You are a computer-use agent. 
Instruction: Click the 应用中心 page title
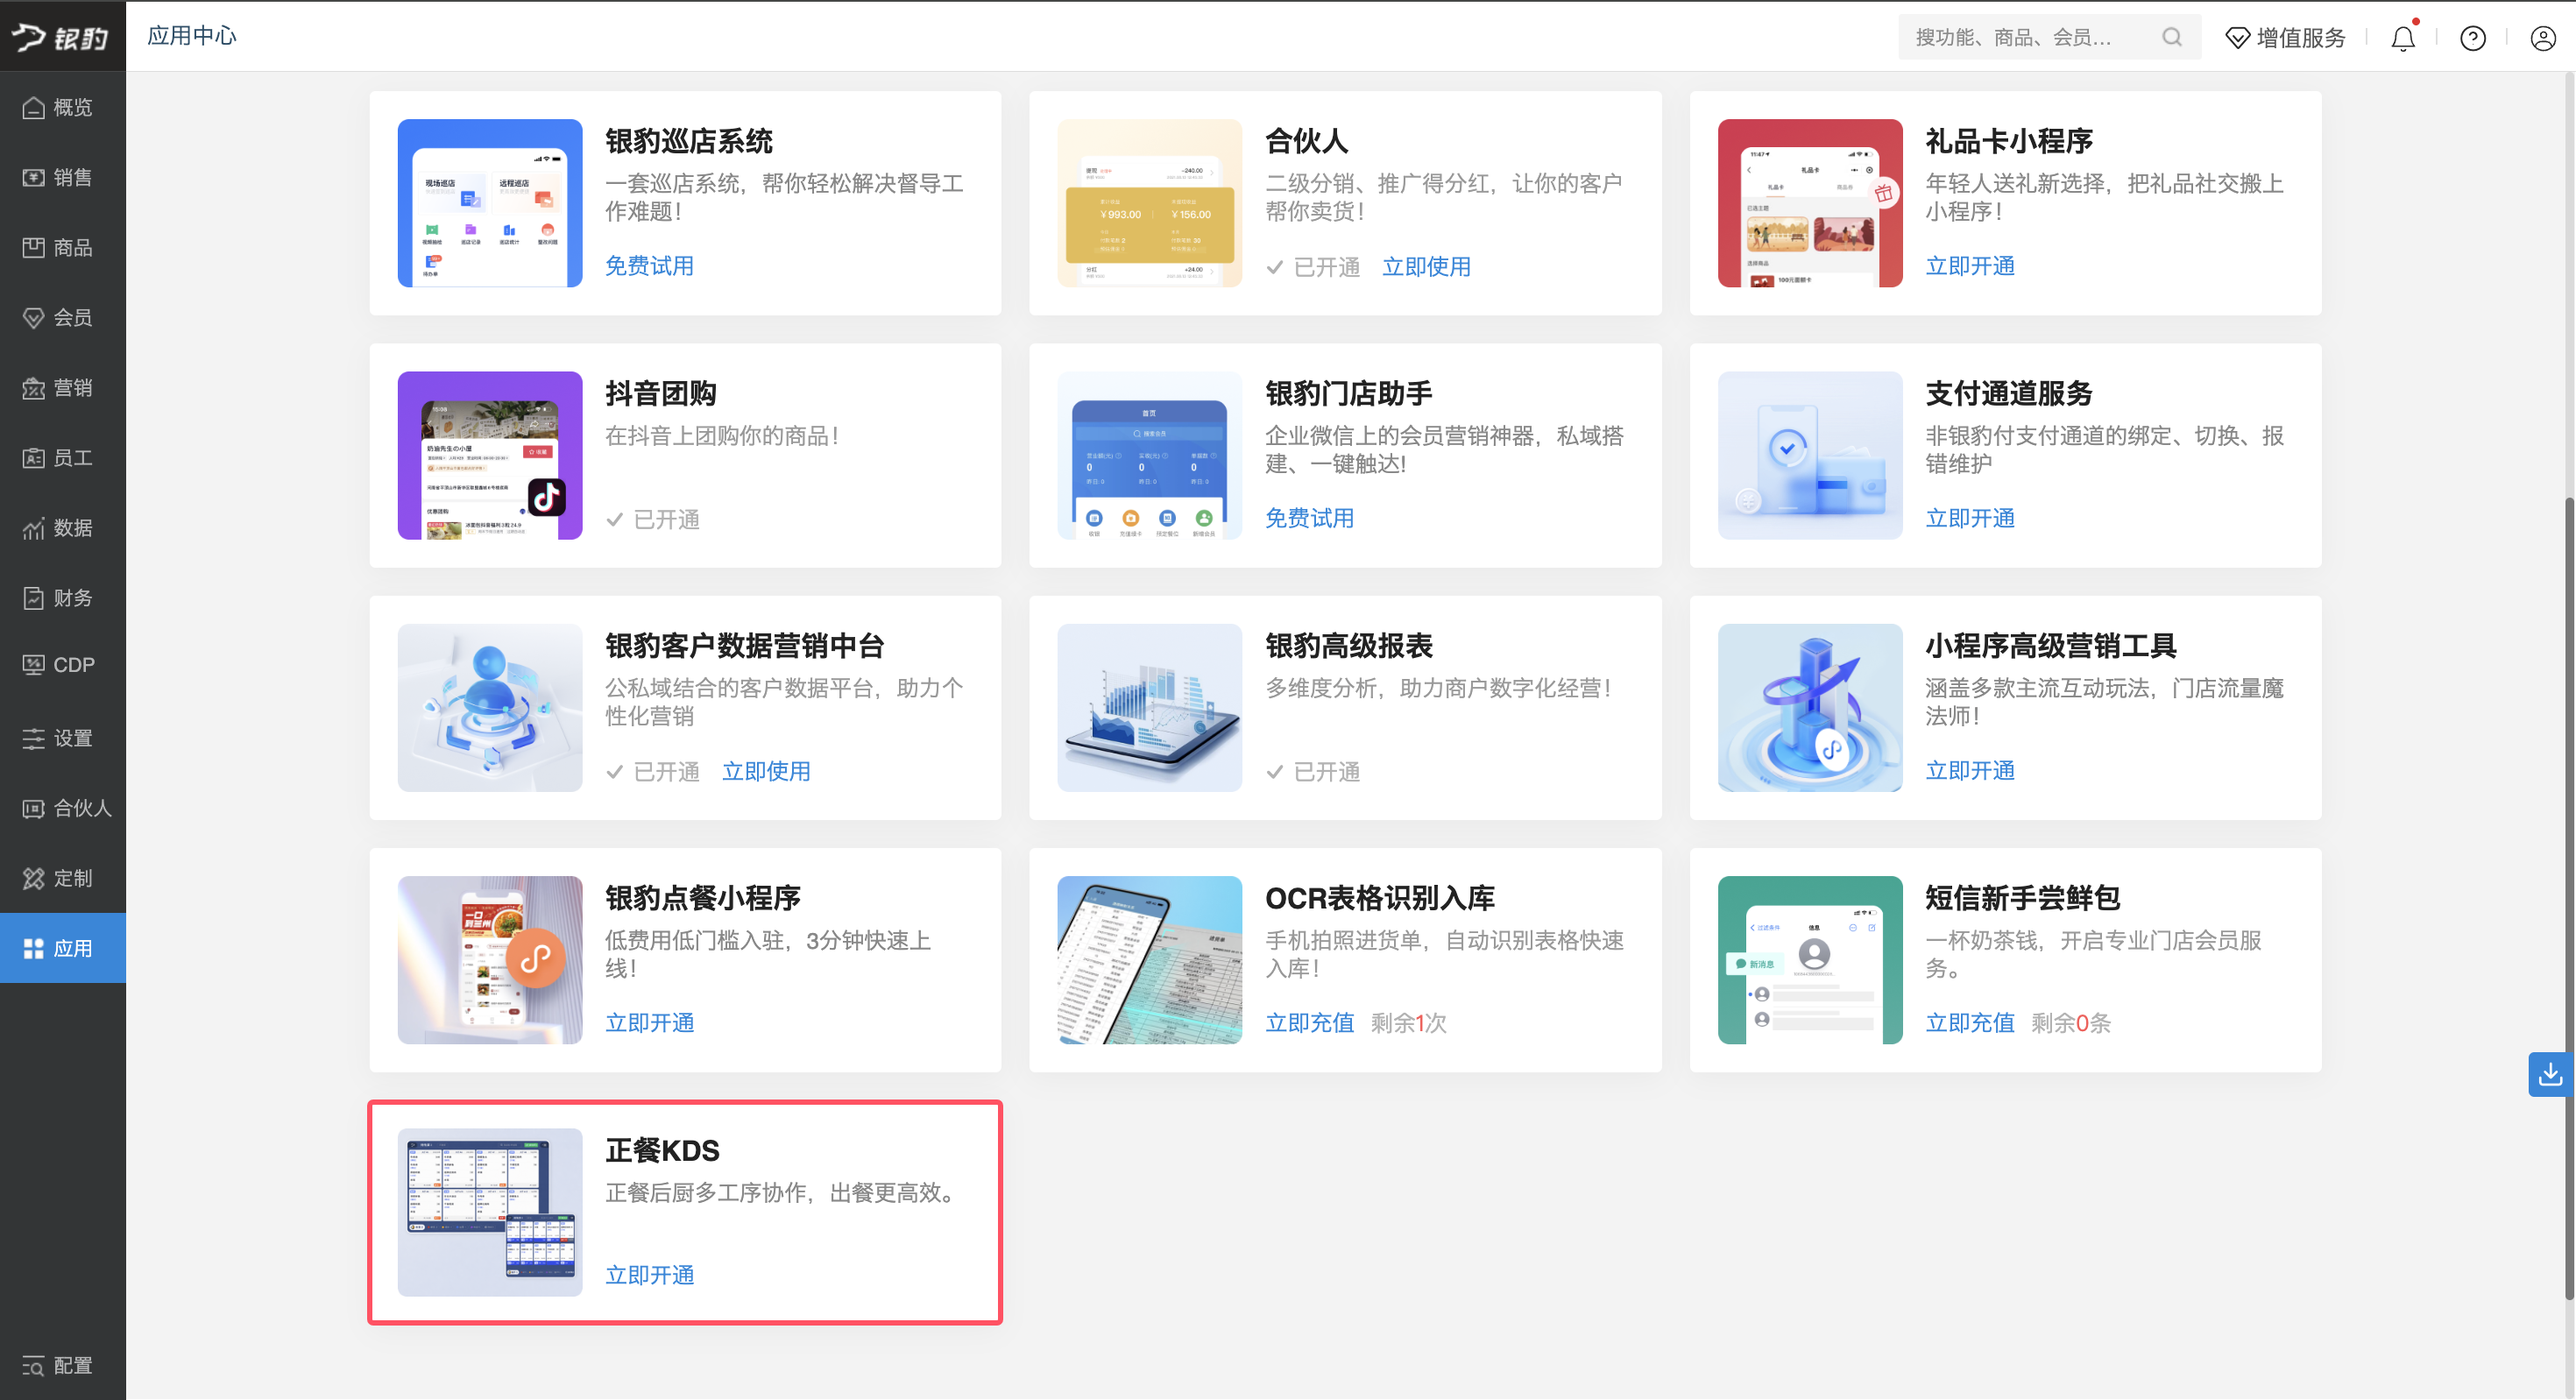192,36
